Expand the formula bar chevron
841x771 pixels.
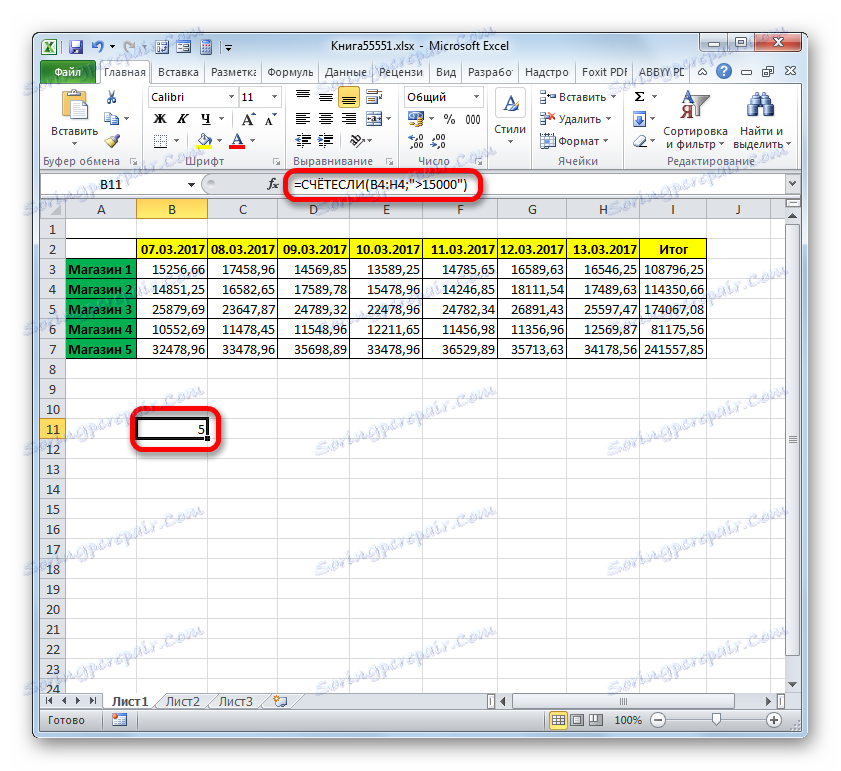pos(792,183)
